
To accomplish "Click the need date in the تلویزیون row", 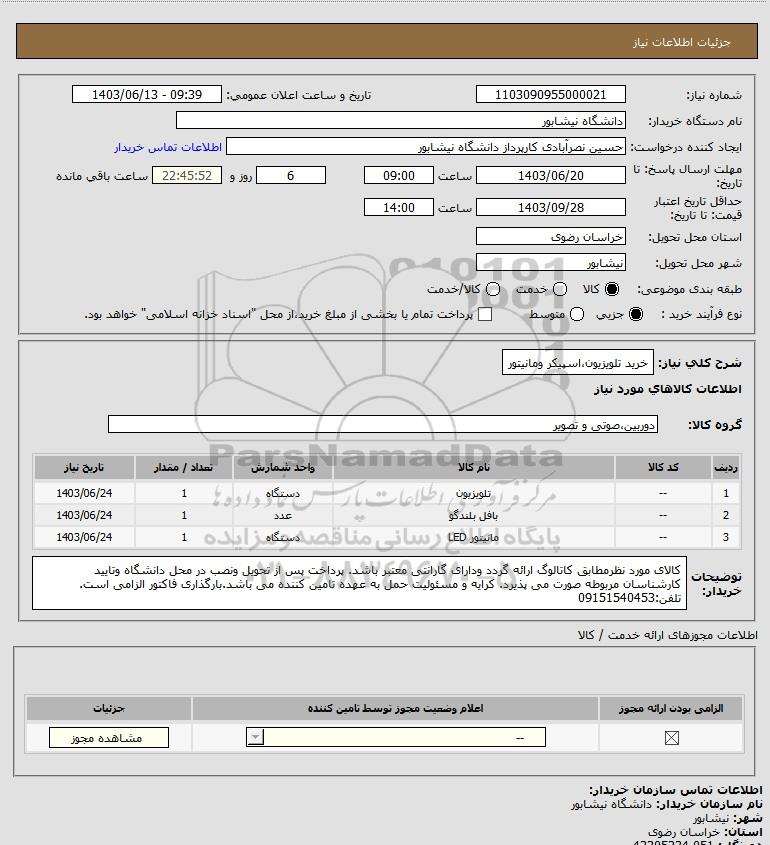I will (84, 493).
